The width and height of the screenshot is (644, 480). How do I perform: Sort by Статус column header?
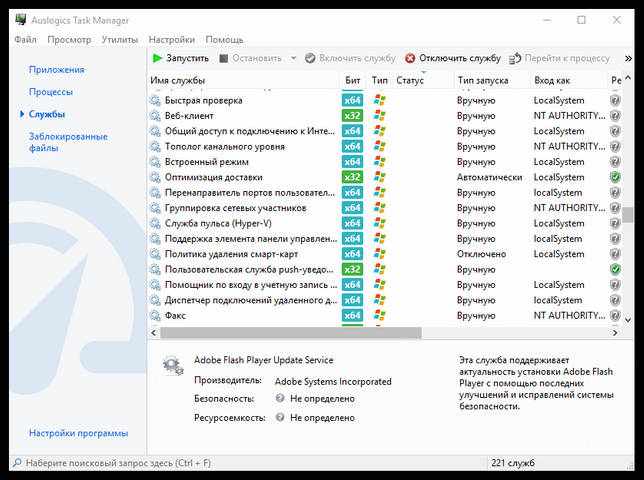(x=410, y=80)
